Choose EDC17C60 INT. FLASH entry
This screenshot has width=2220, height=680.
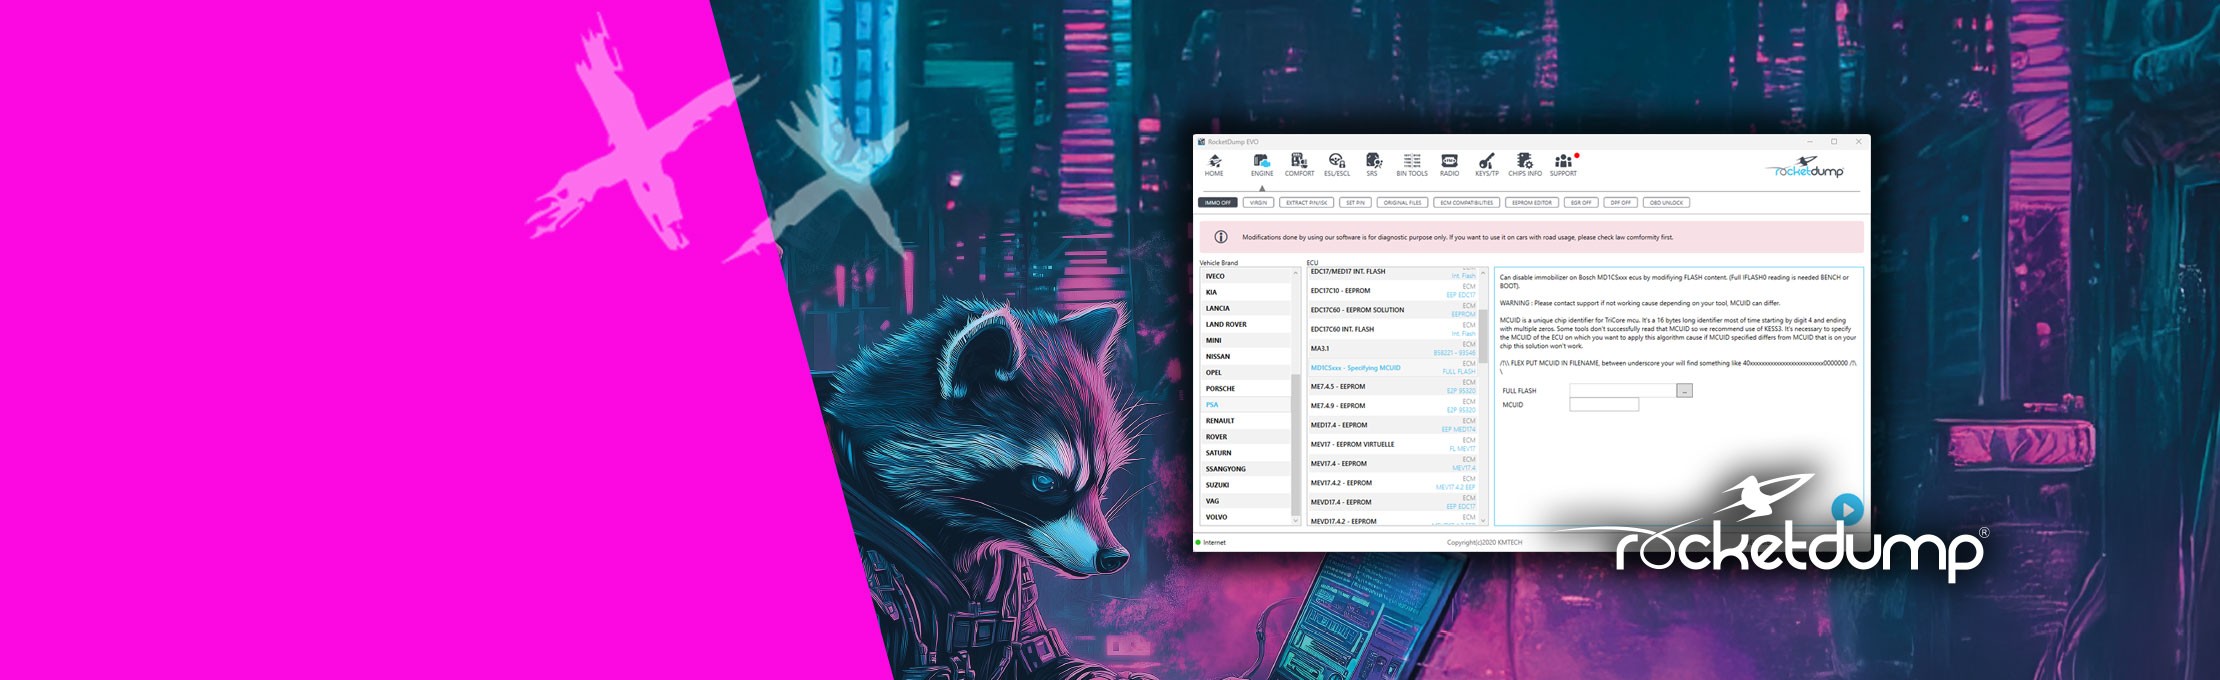point(1393,329)
